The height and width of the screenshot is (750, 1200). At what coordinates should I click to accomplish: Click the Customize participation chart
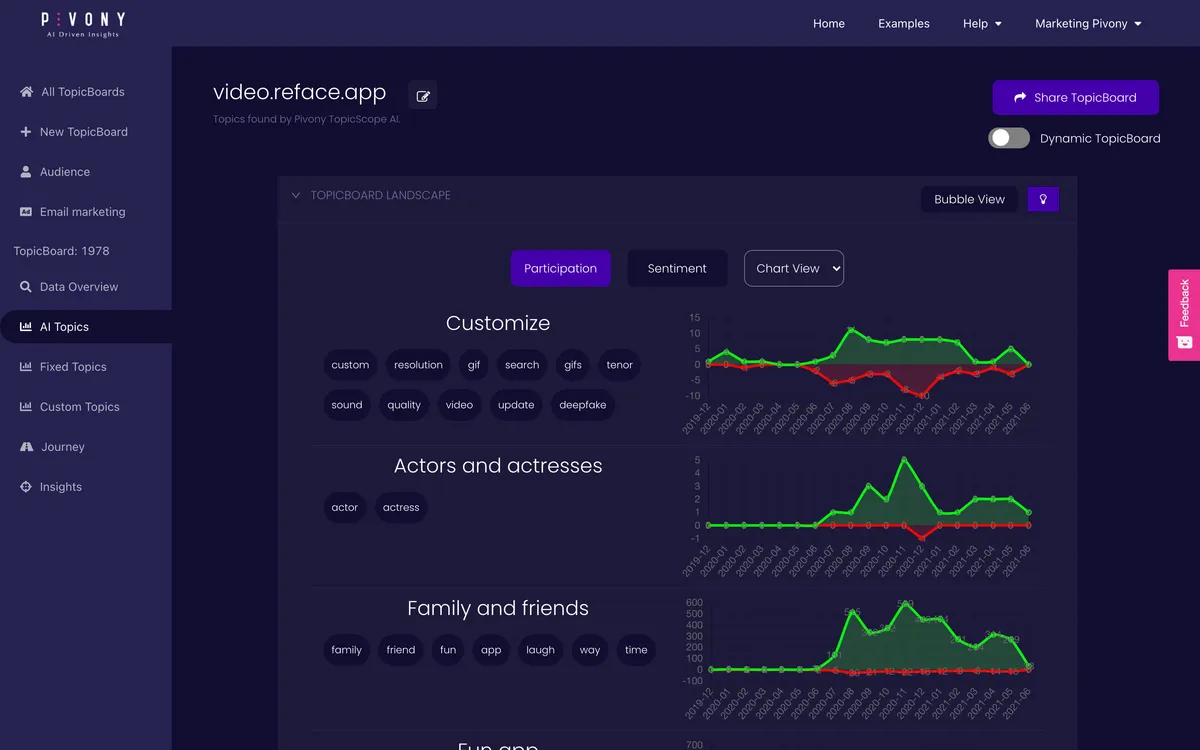tap(860, 373)
